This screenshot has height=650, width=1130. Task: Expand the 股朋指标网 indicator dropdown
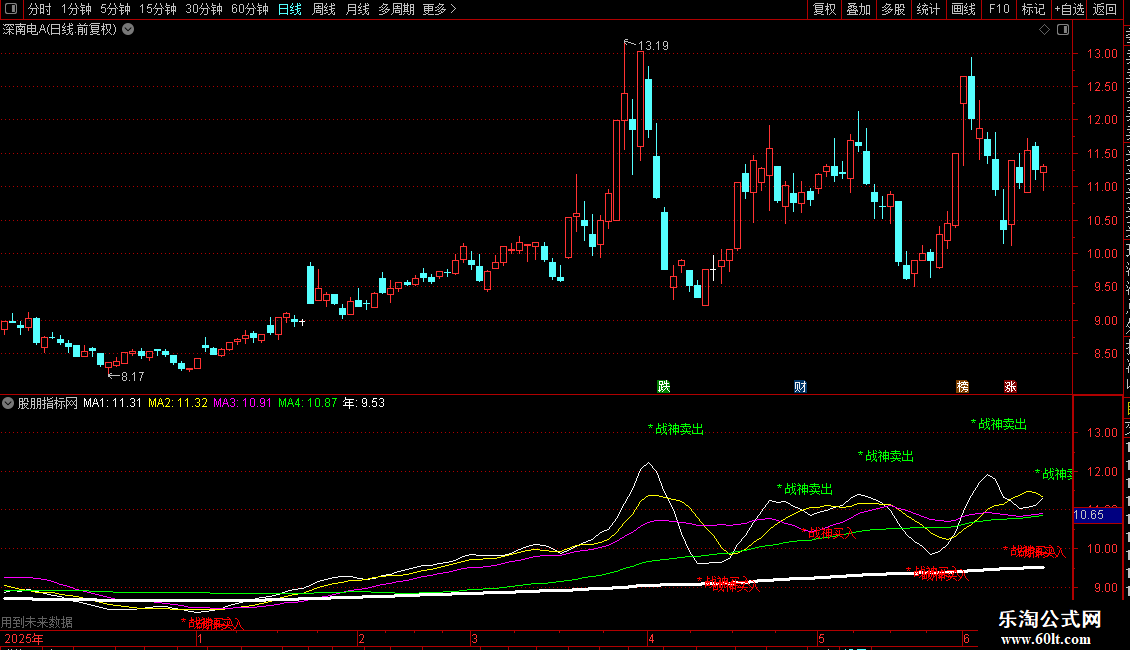8,403
